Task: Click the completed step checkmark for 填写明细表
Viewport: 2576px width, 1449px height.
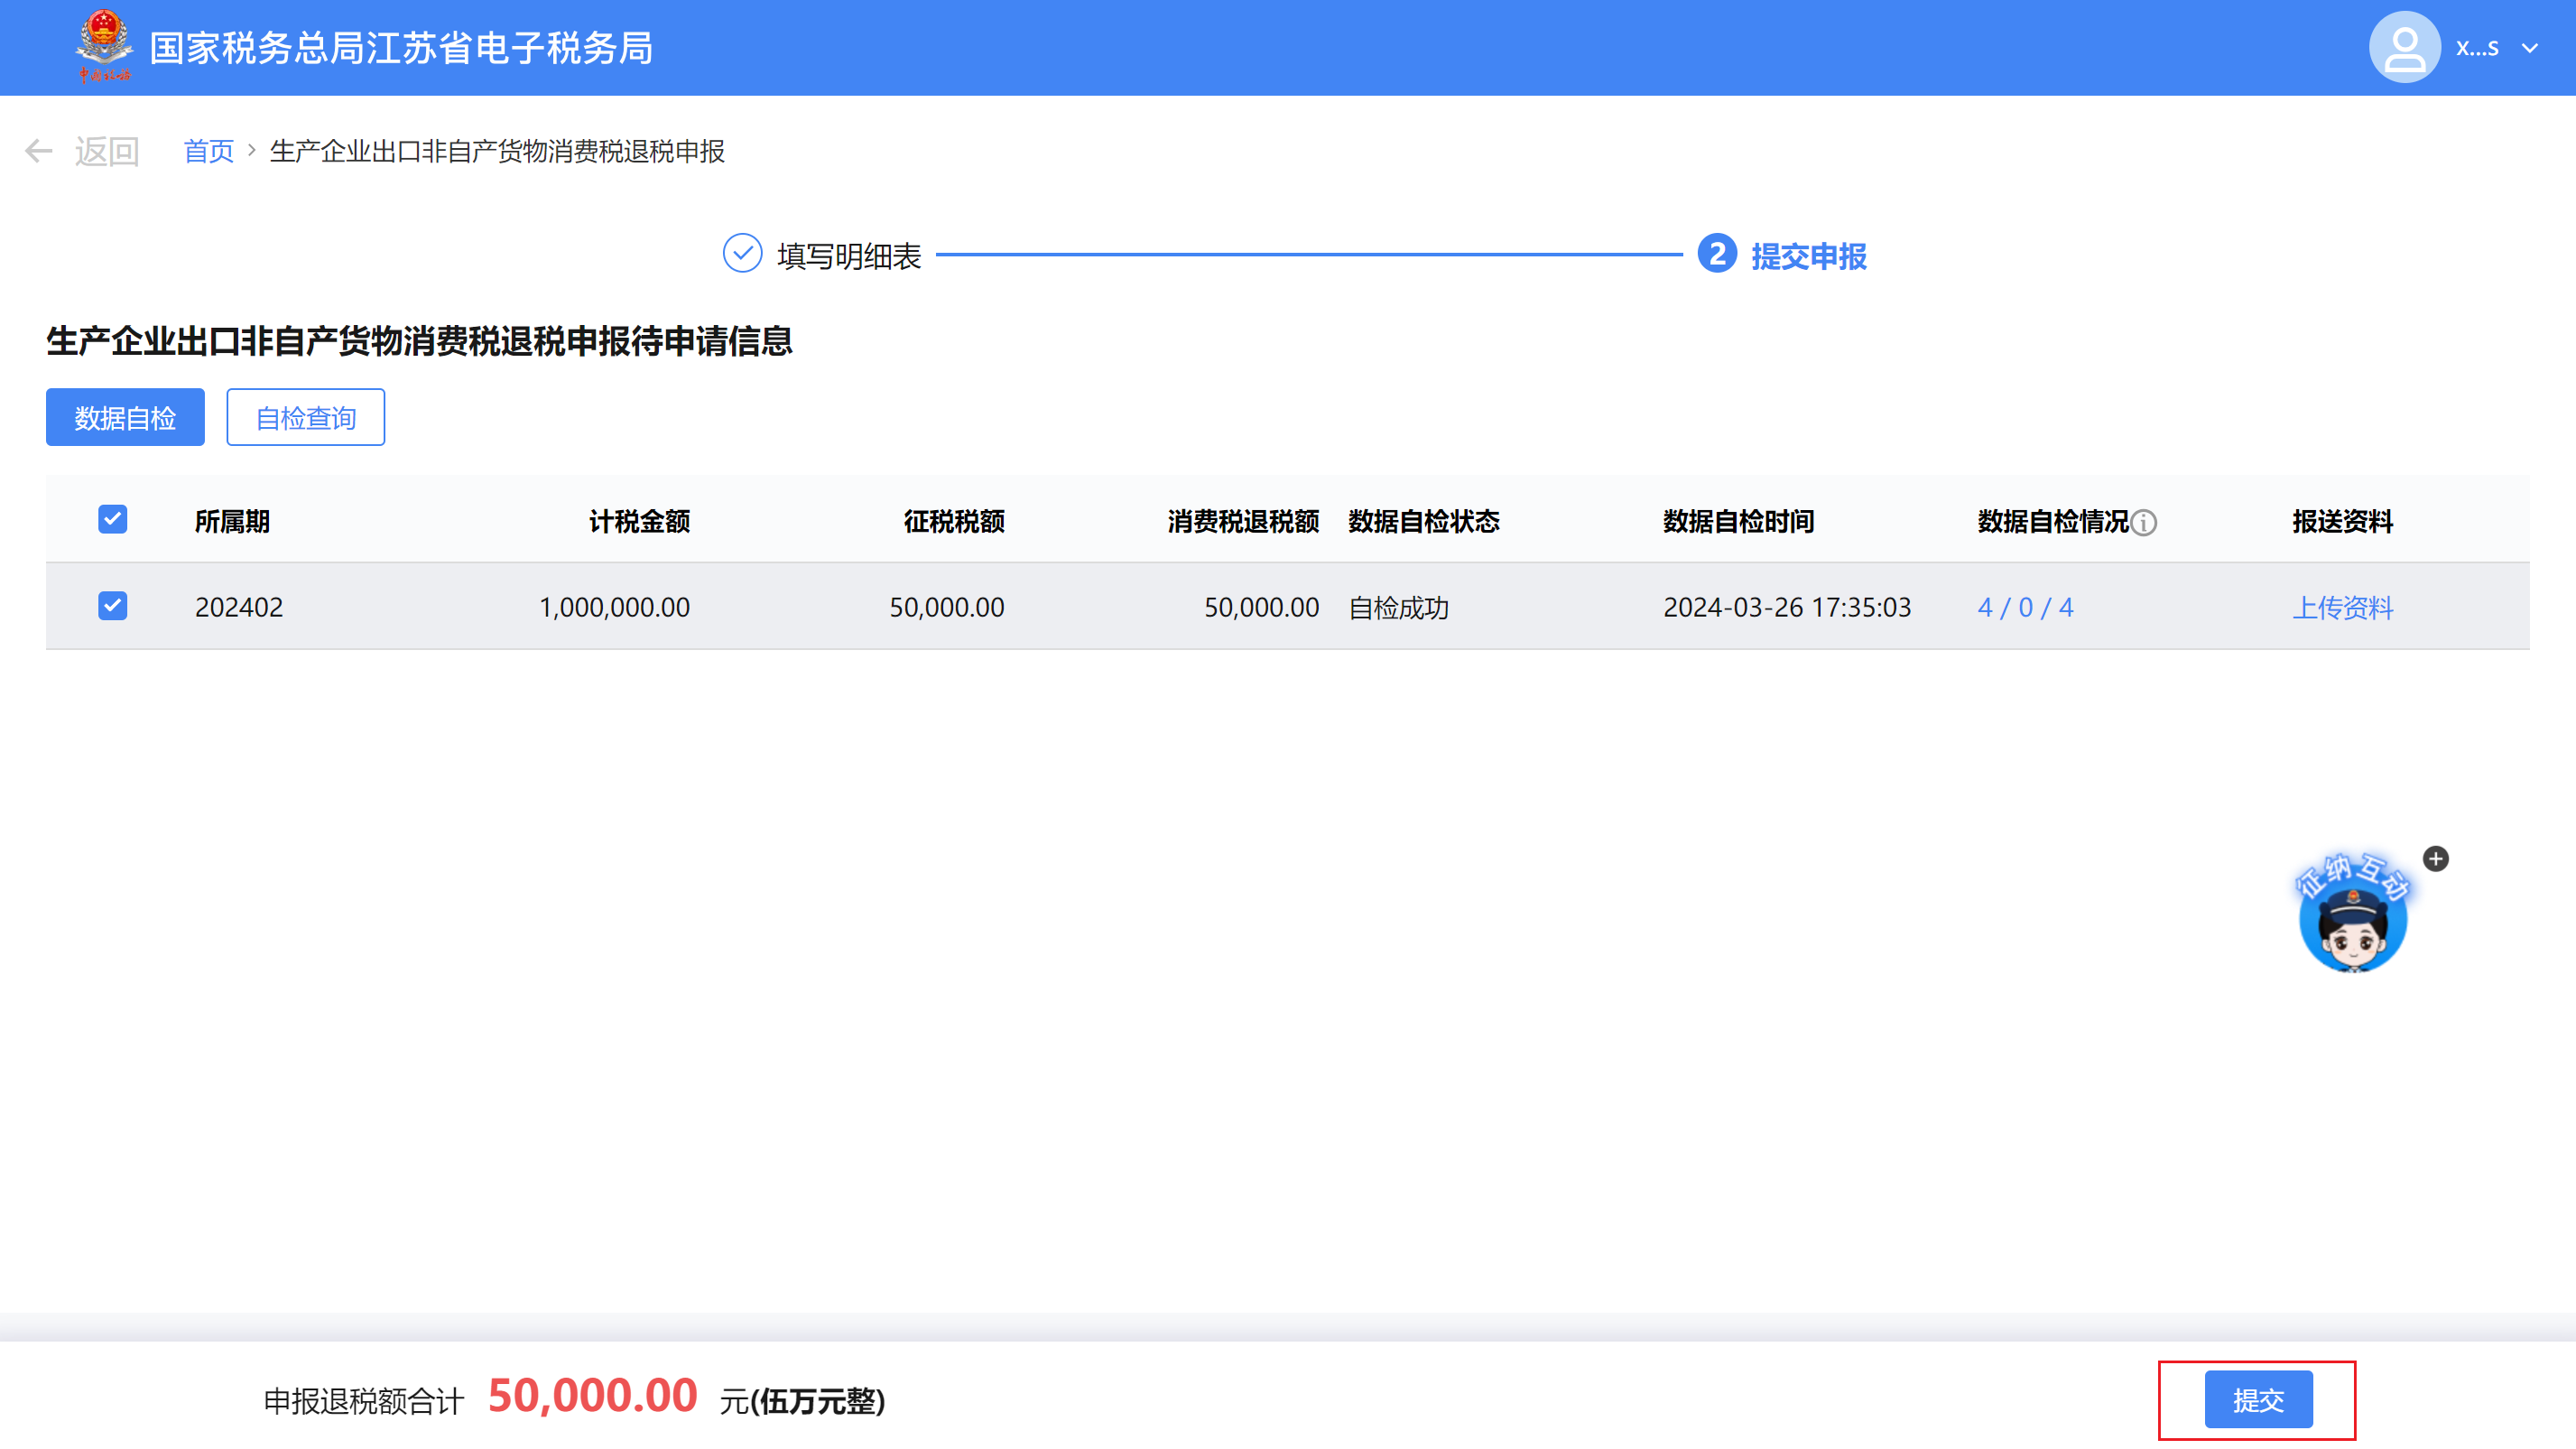Action: click(742, 254)
